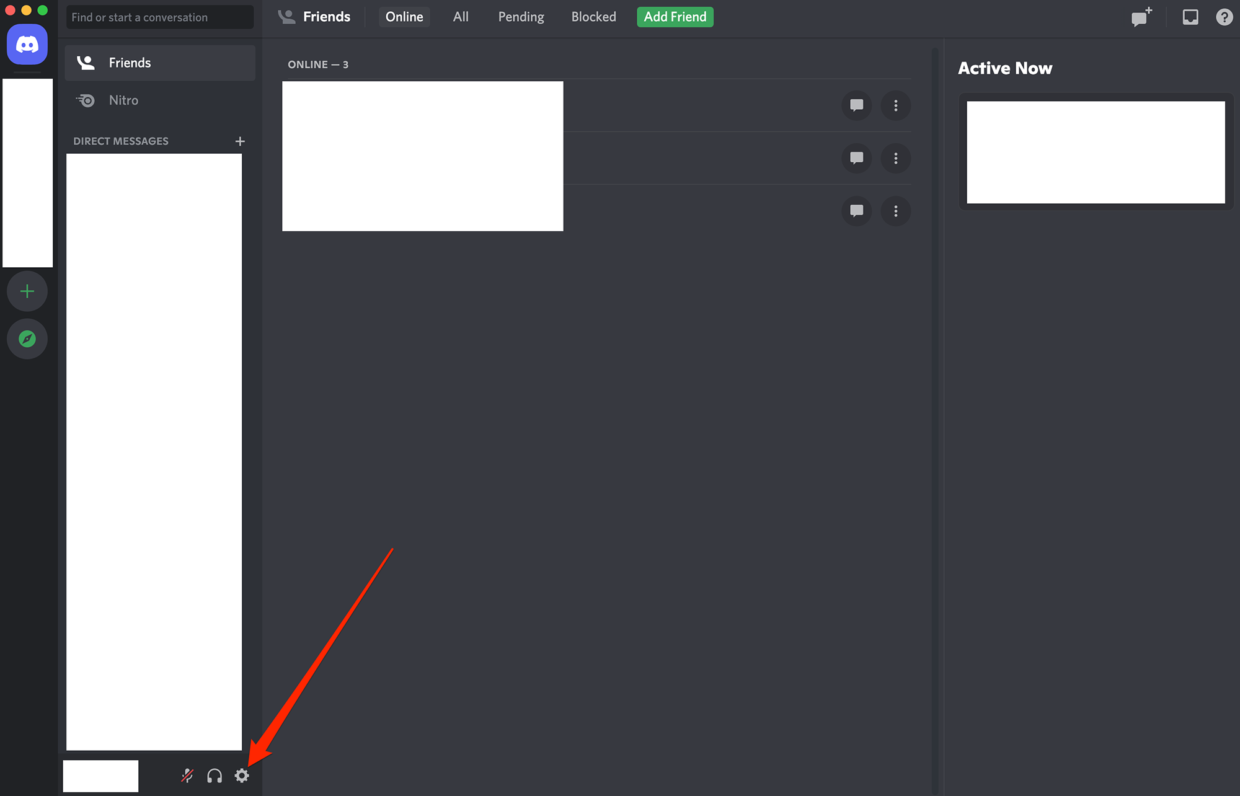
Task: Open the More options menu for the third friend
Action: pyautogui.click(x=895, y=211)
